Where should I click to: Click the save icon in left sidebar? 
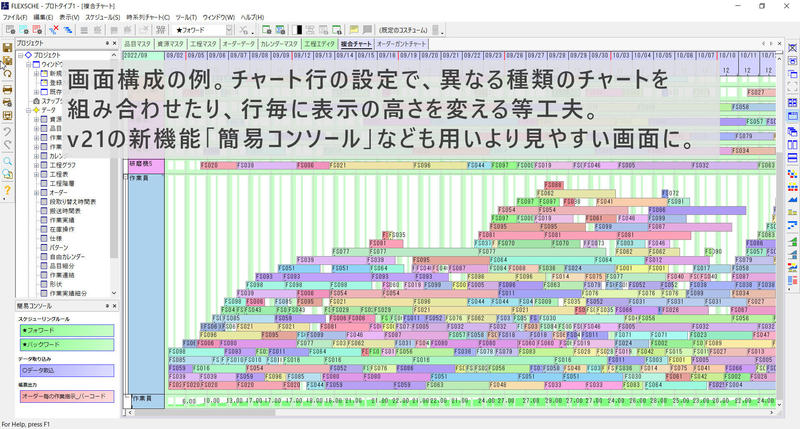pyautogui.click(x=8, y=47)
